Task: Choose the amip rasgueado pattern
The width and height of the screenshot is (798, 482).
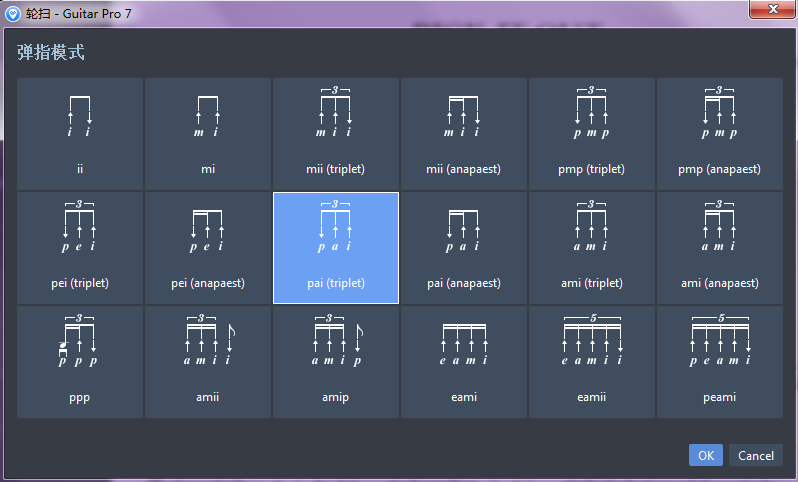Action: [x=336, y=361]
